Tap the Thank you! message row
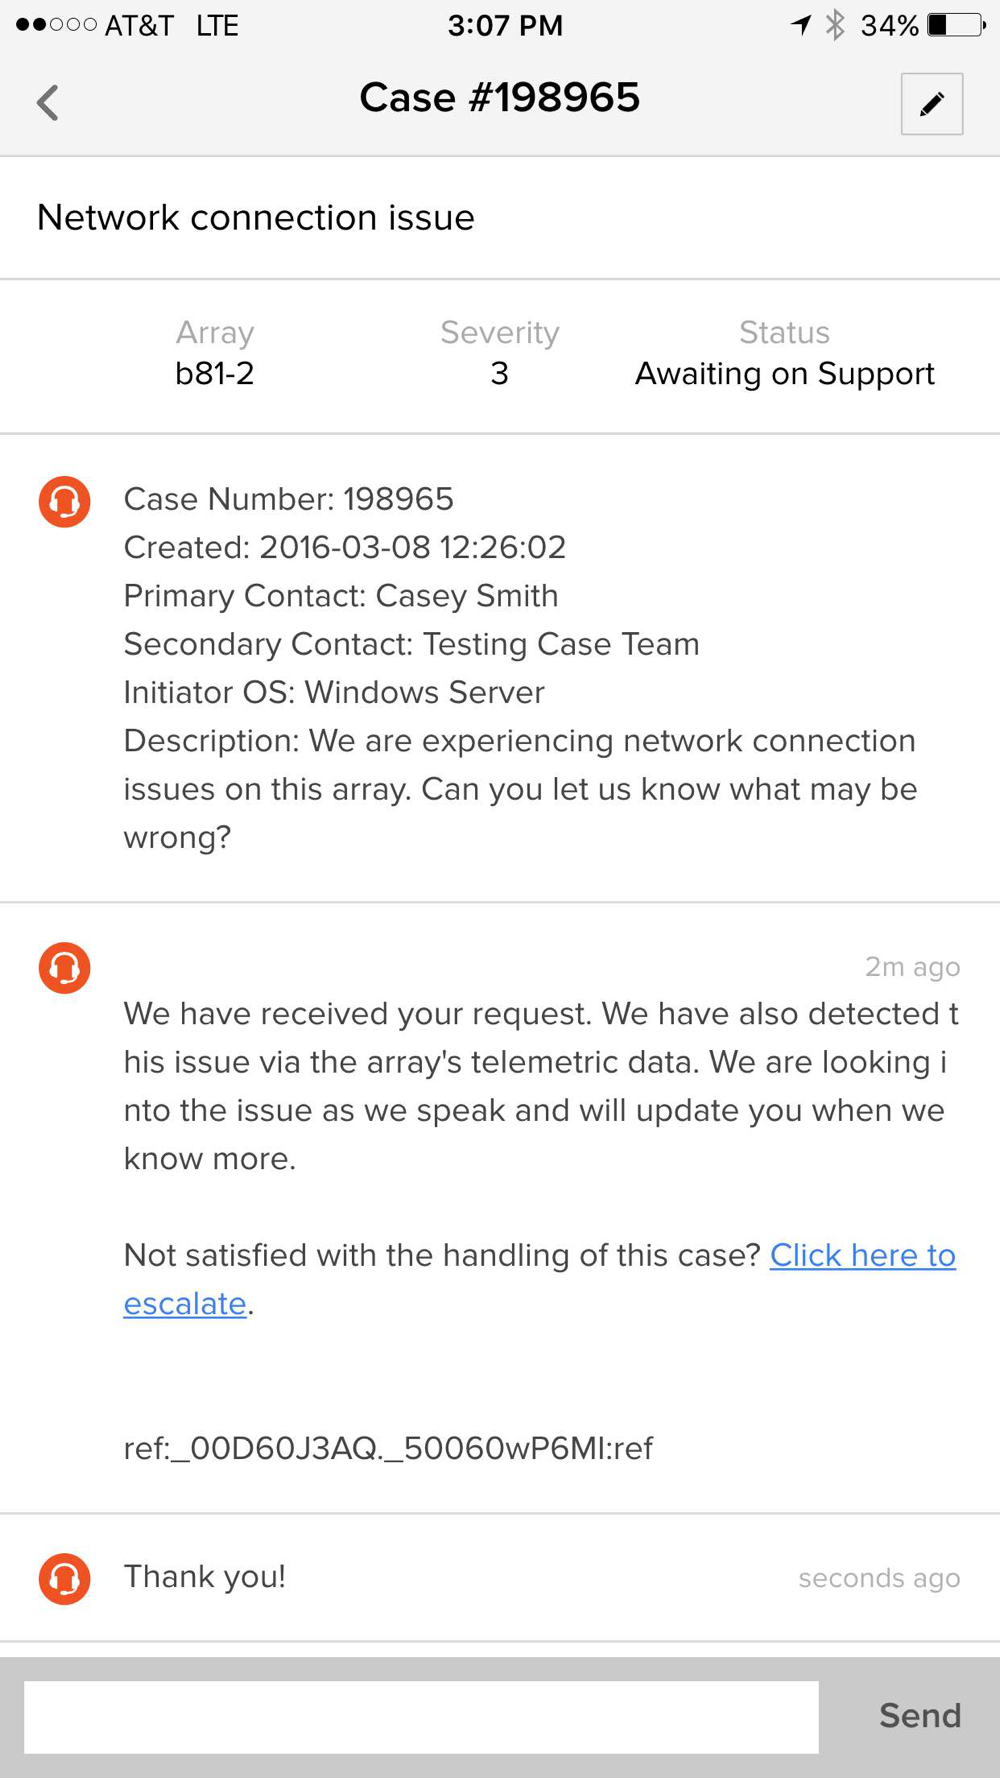This screenshot has height=1778, width=1000. pyautogui.click(x=500, y=1577)
